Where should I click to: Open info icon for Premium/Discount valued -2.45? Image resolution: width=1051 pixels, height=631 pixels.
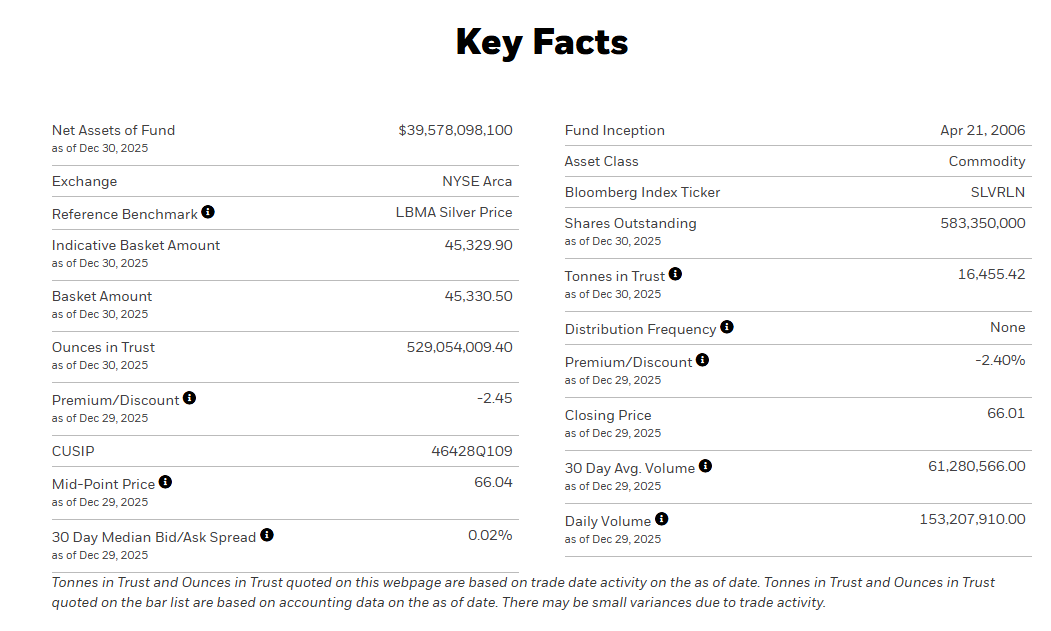coord(190,398)
